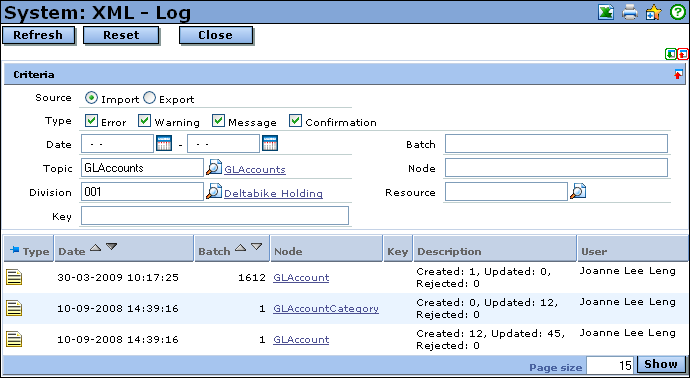Open message icon for batch 1612 row

coord(14,277)
